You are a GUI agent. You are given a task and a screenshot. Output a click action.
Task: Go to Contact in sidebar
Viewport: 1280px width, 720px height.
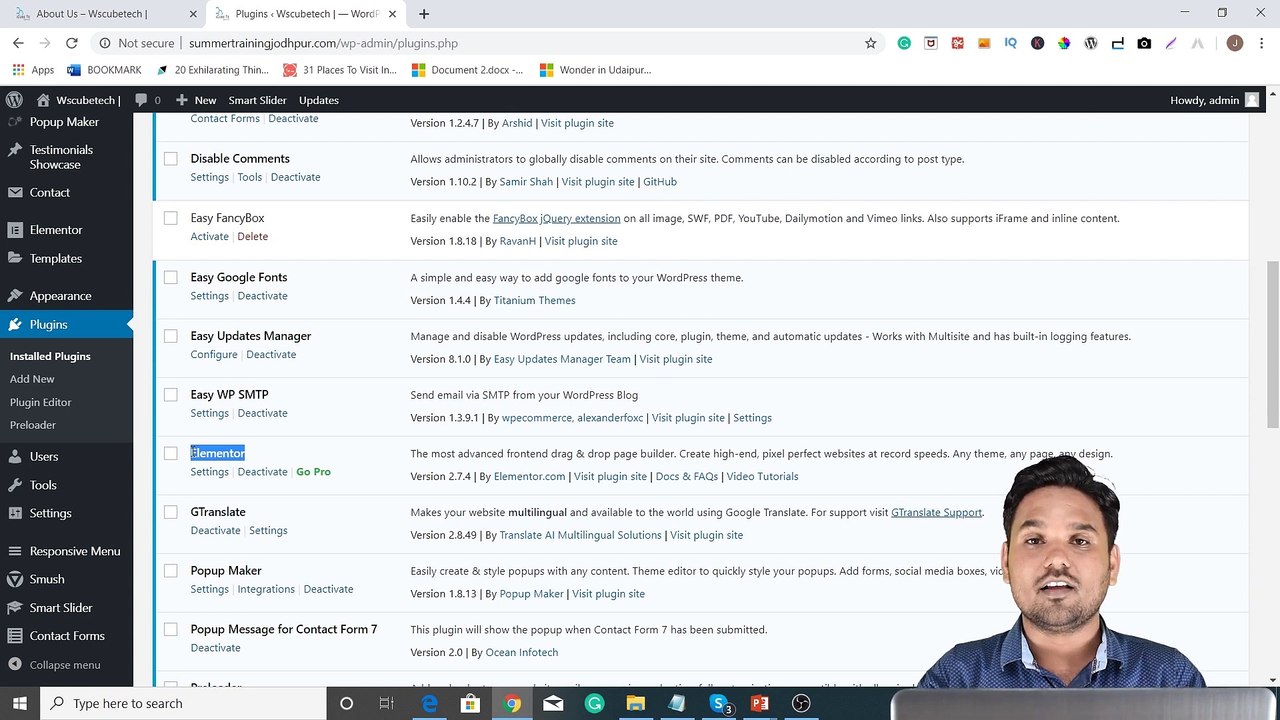pos(49,192)
